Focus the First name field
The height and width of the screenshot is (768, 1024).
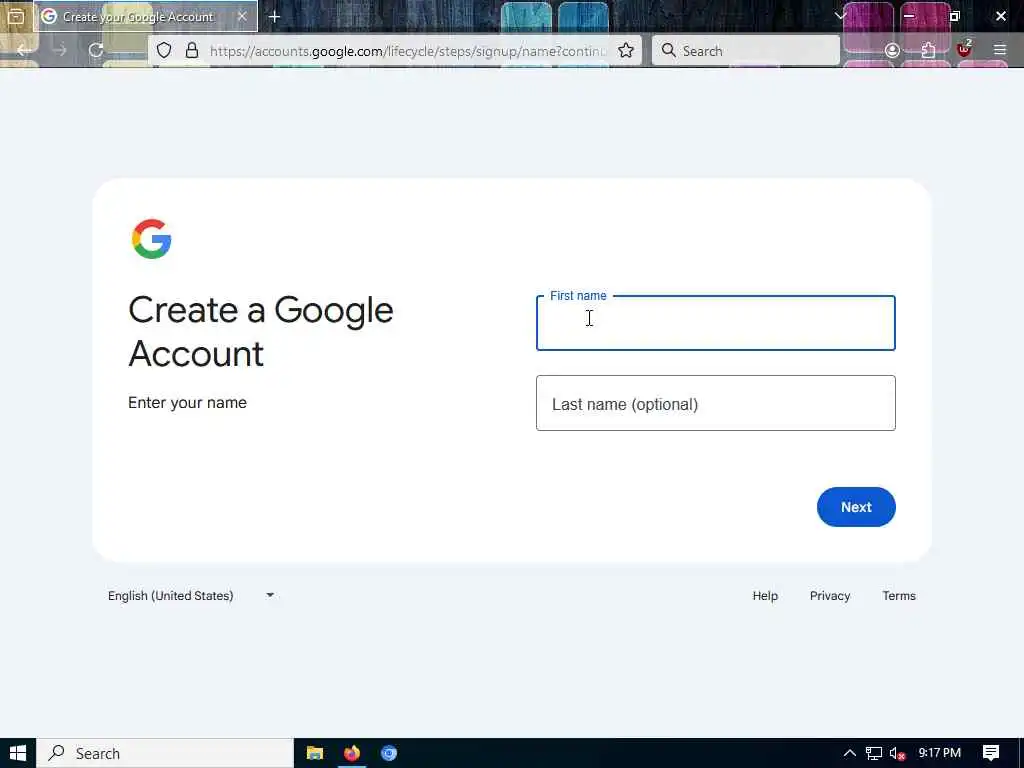pos(716,323)
